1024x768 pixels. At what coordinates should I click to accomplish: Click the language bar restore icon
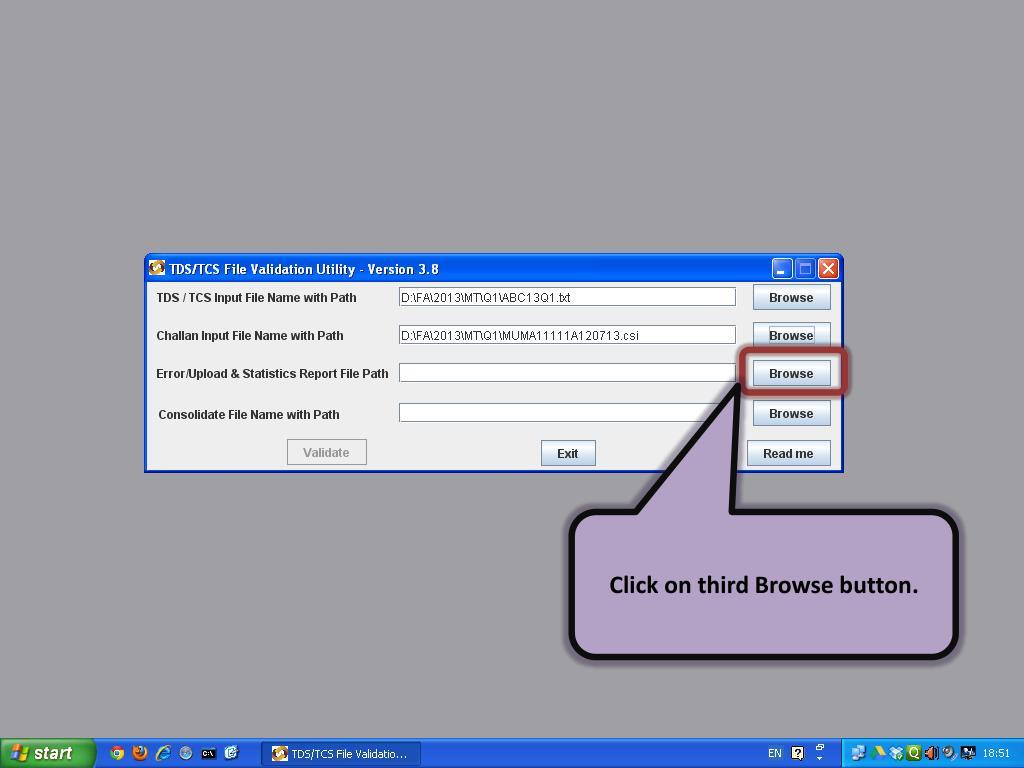(820, 748)
